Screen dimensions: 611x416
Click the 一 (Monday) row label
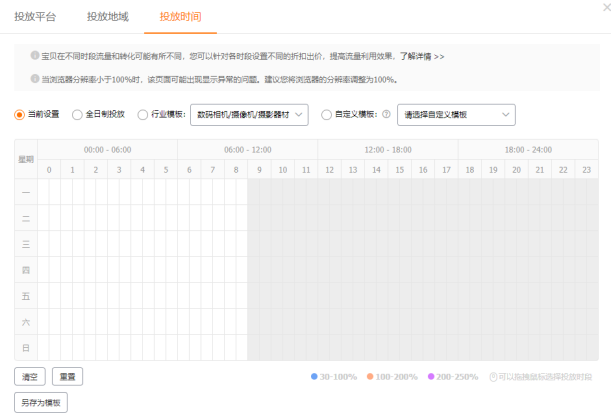pyautogui.click(x=26, y=192)
